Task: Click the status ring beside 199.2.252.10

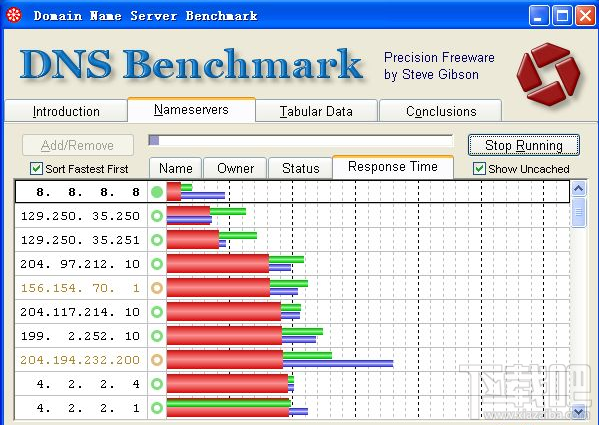Action: pos(157,336)
